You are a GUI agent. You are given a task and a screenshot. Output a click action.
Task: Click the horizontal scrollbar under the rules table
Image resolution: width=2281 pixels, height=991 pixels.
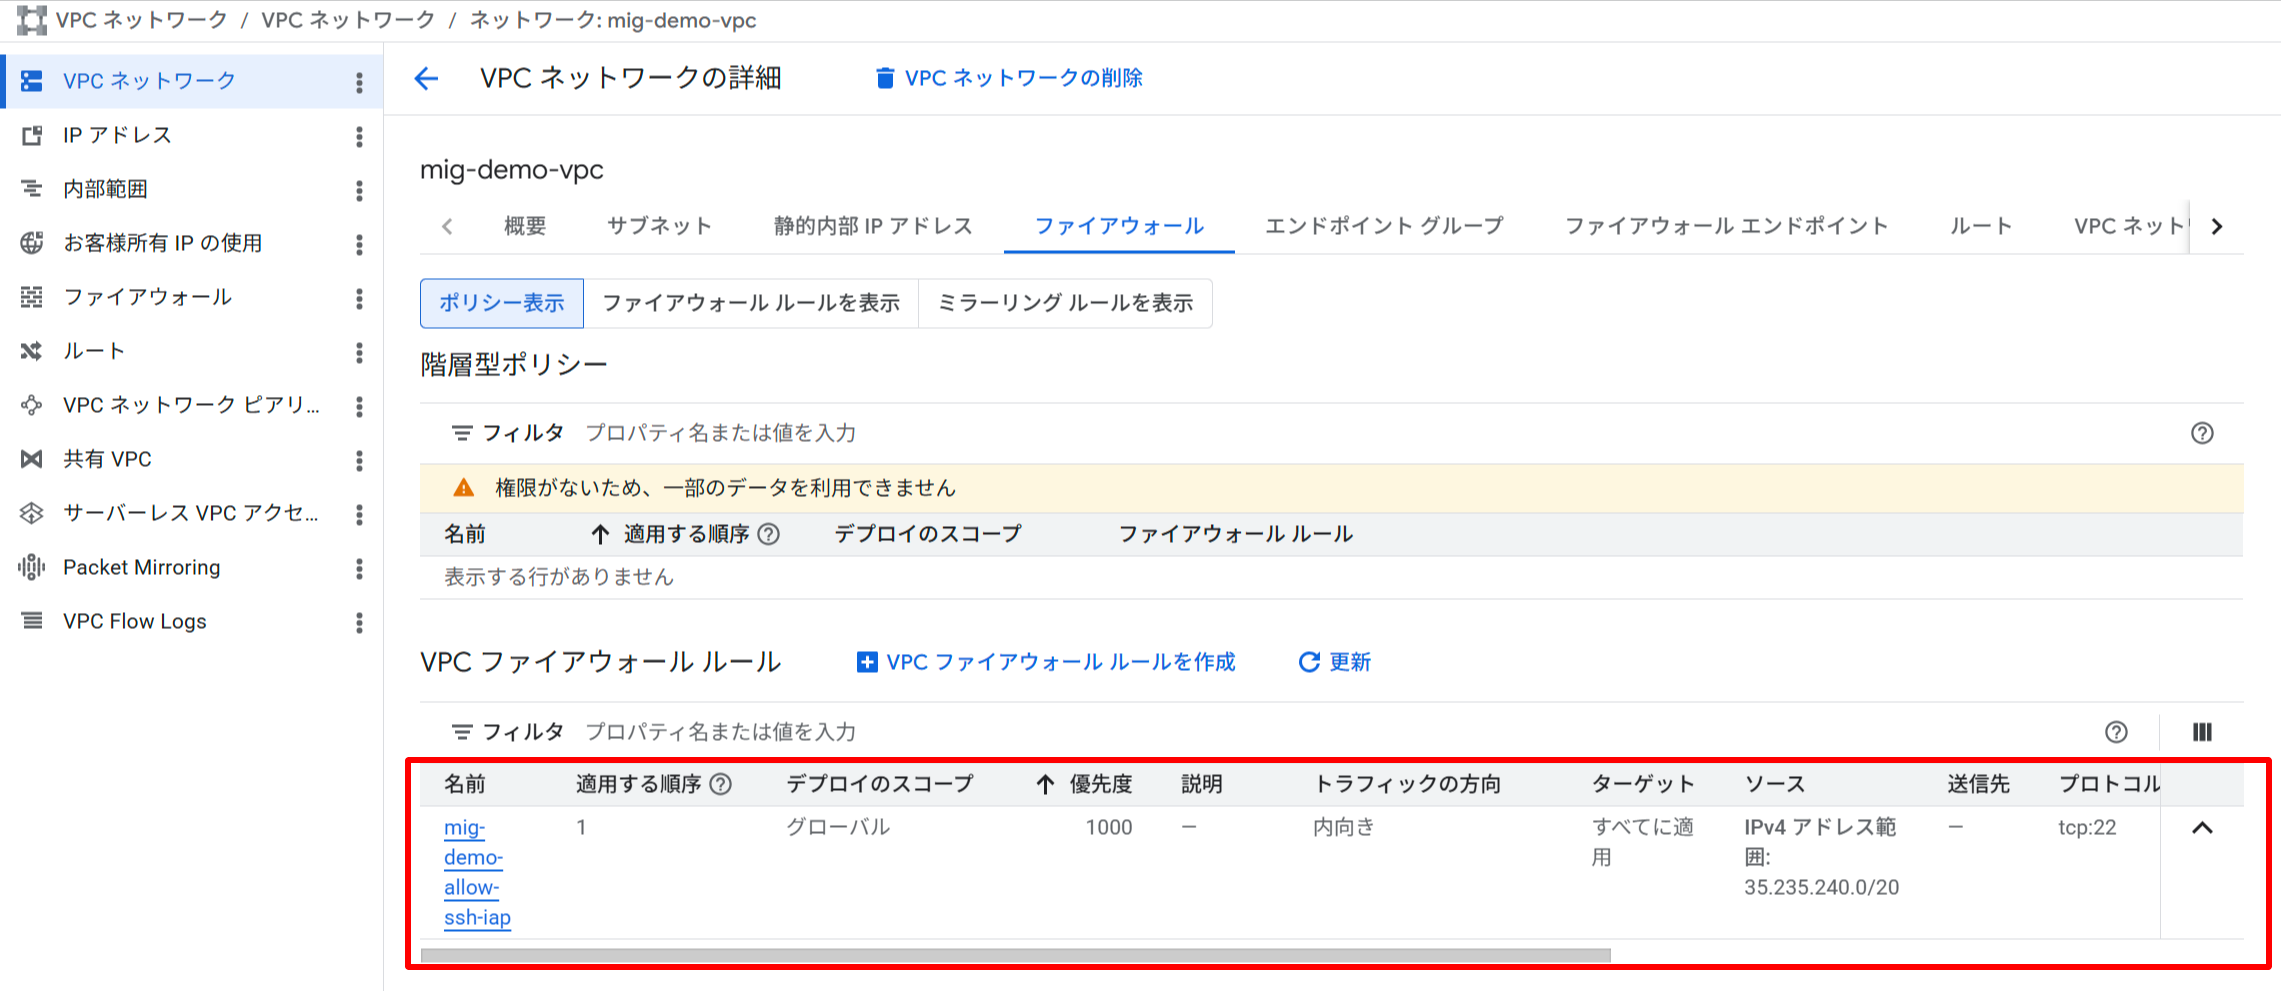(1015, 955)
